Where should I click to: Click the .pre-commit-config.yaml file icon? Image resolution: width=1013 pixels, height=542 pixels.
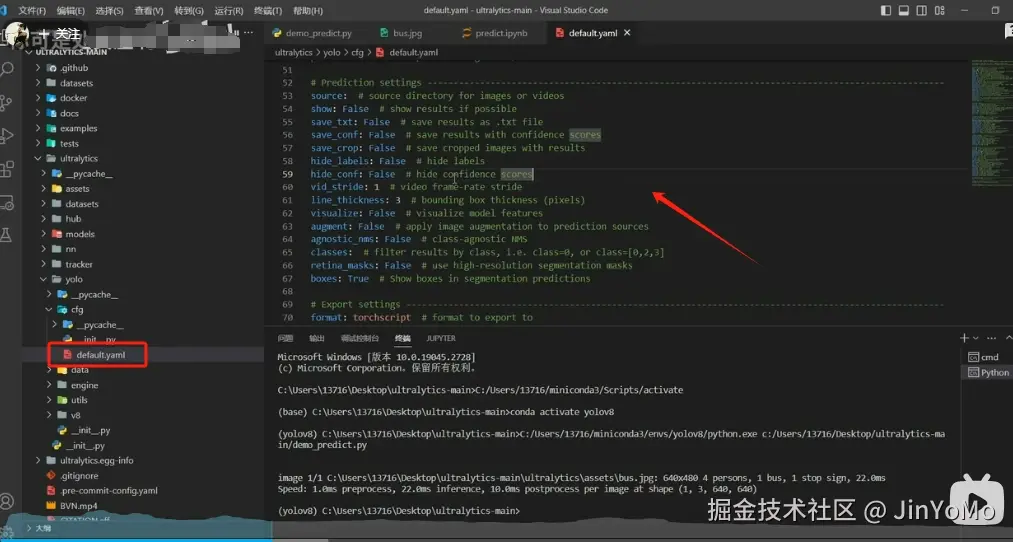coord(51,491)
